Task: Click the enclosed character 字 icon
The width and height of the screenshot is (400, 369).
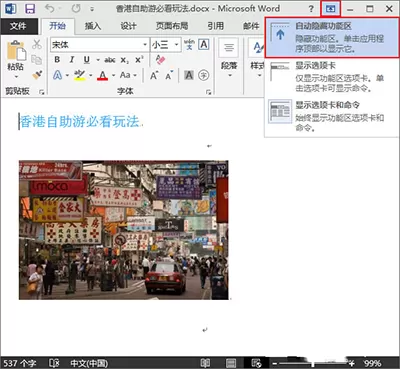Action: (x=203, y=75)
